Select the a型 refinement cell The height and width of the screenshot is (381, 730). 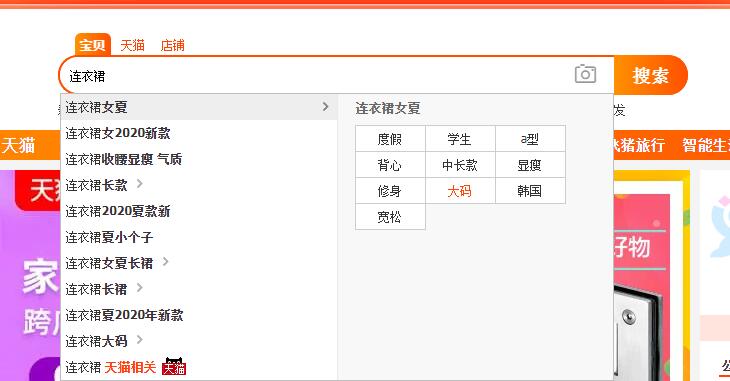pyautogui.click(x=530, y=139)
